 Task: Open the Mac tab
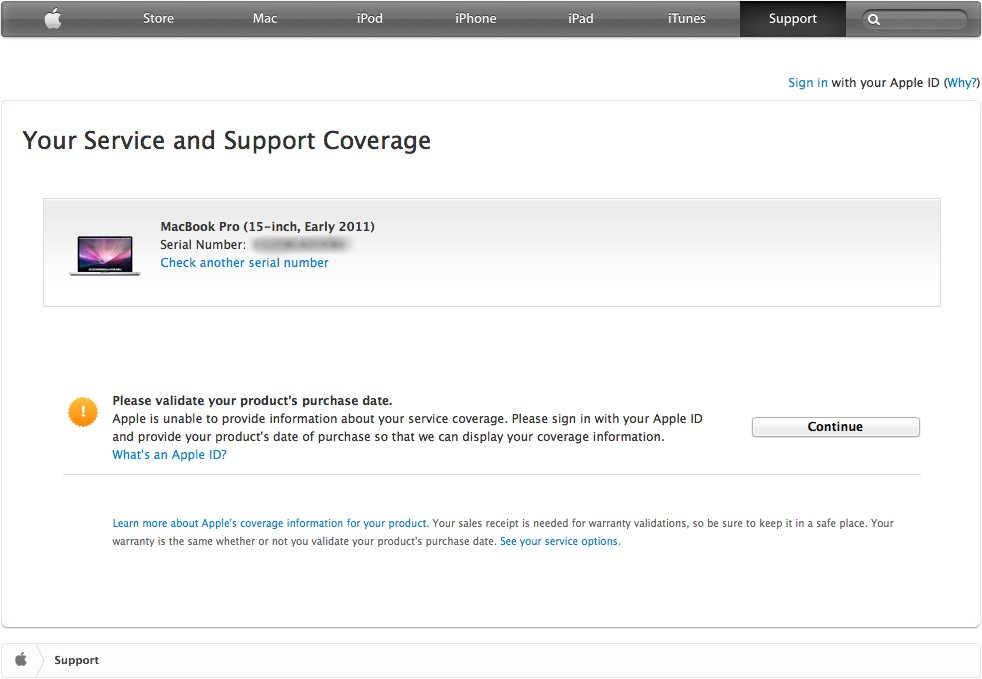[x=265, y=18]
